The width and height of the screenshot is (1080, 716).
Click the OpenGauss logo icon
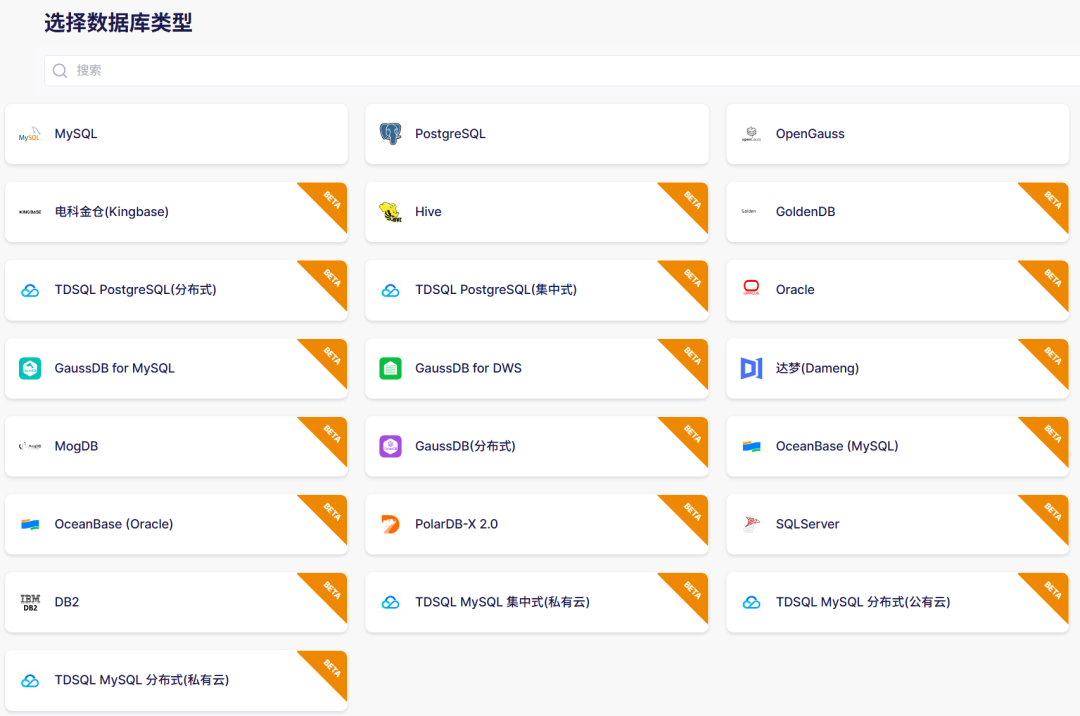[x=751, y=134]
